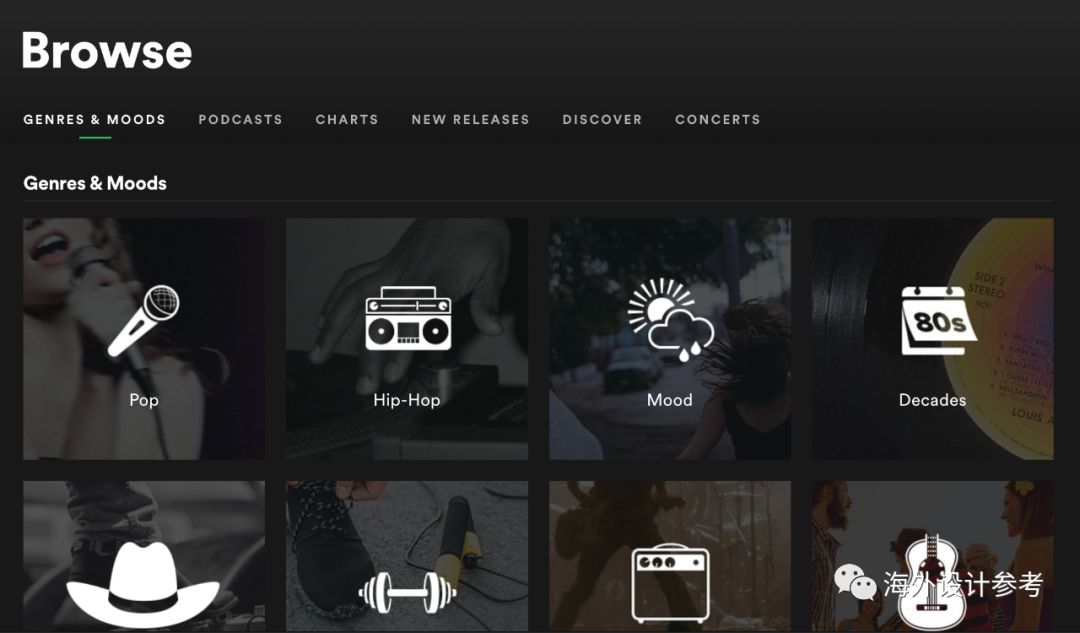Select the guitar amplifier genre icon
Image resolution: width=1080 pixels, height=633 pixels.
click(670, 584)
